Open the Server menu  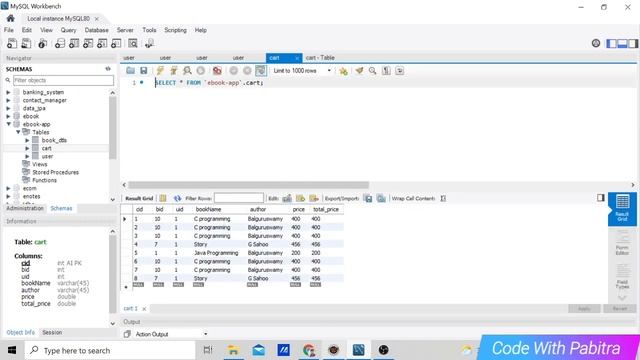(125, 30)
